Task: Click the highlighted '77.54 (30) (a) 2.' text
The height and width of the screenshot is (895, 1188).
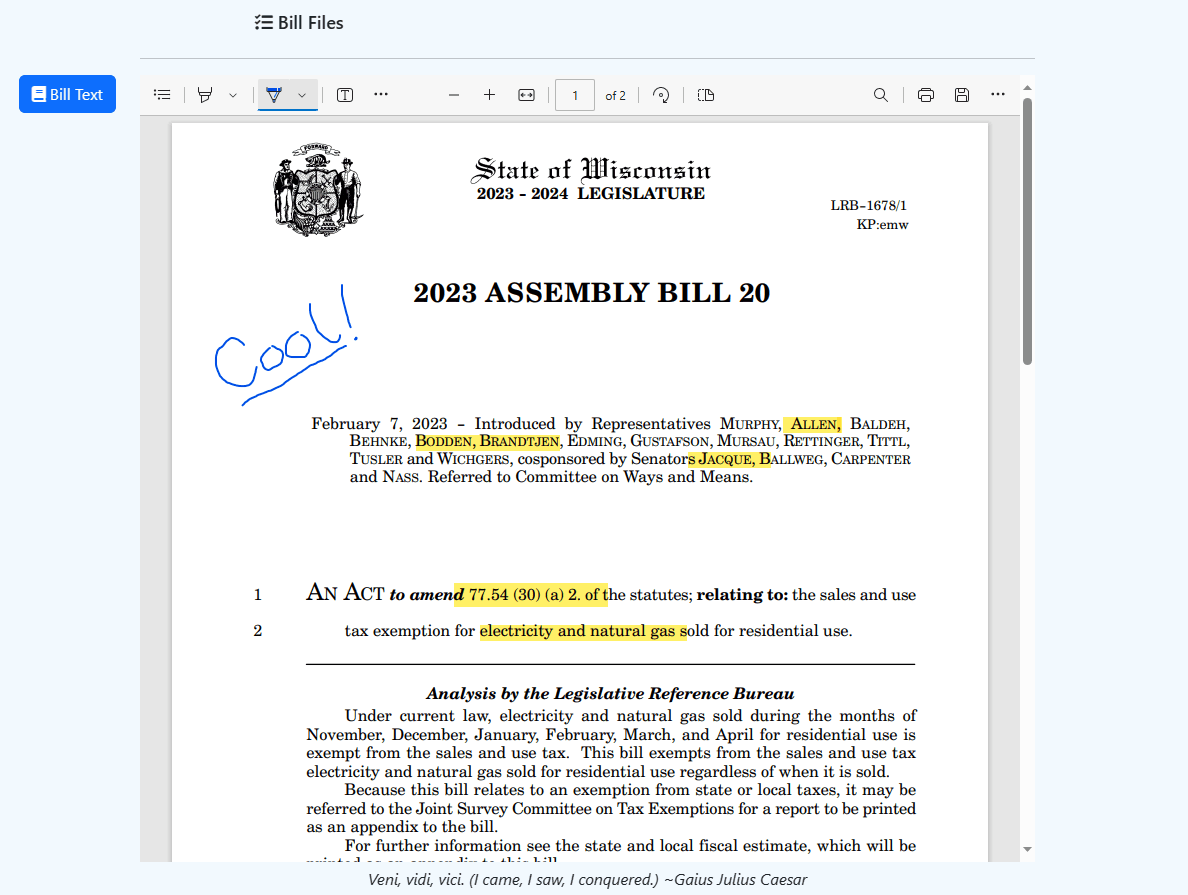Action: click(524, 595)
